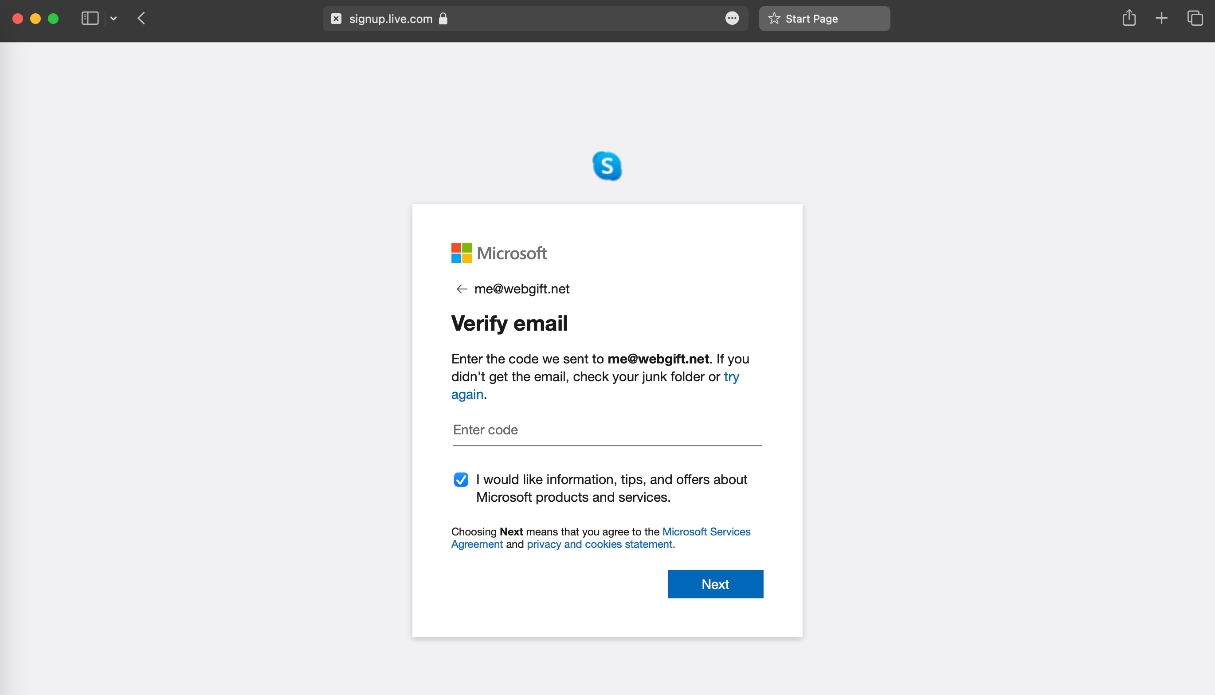The width and height of the screenshot is (1215, 695).
Task: Click the Share icon in Safari toolbar
Action: pos(1129,18)
